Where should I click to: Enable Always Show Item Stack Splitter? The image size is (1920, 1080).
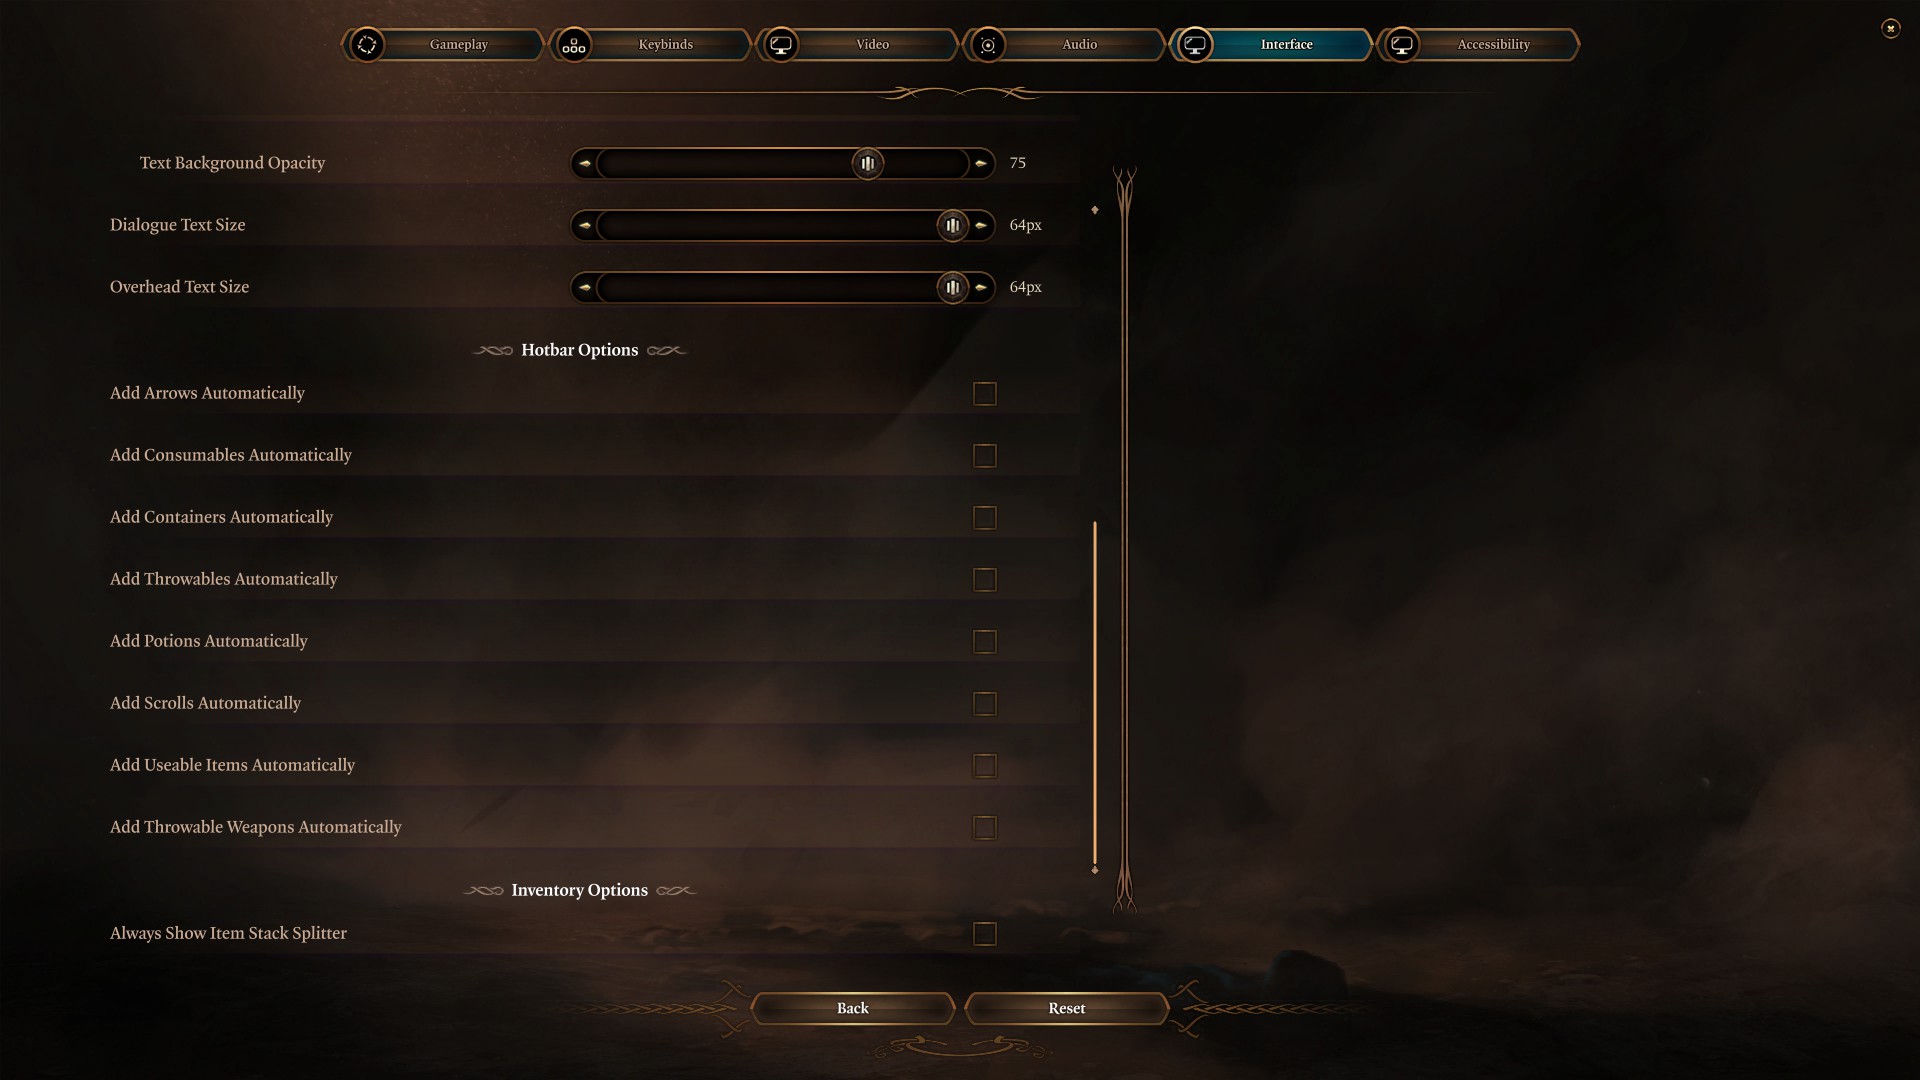984,934
